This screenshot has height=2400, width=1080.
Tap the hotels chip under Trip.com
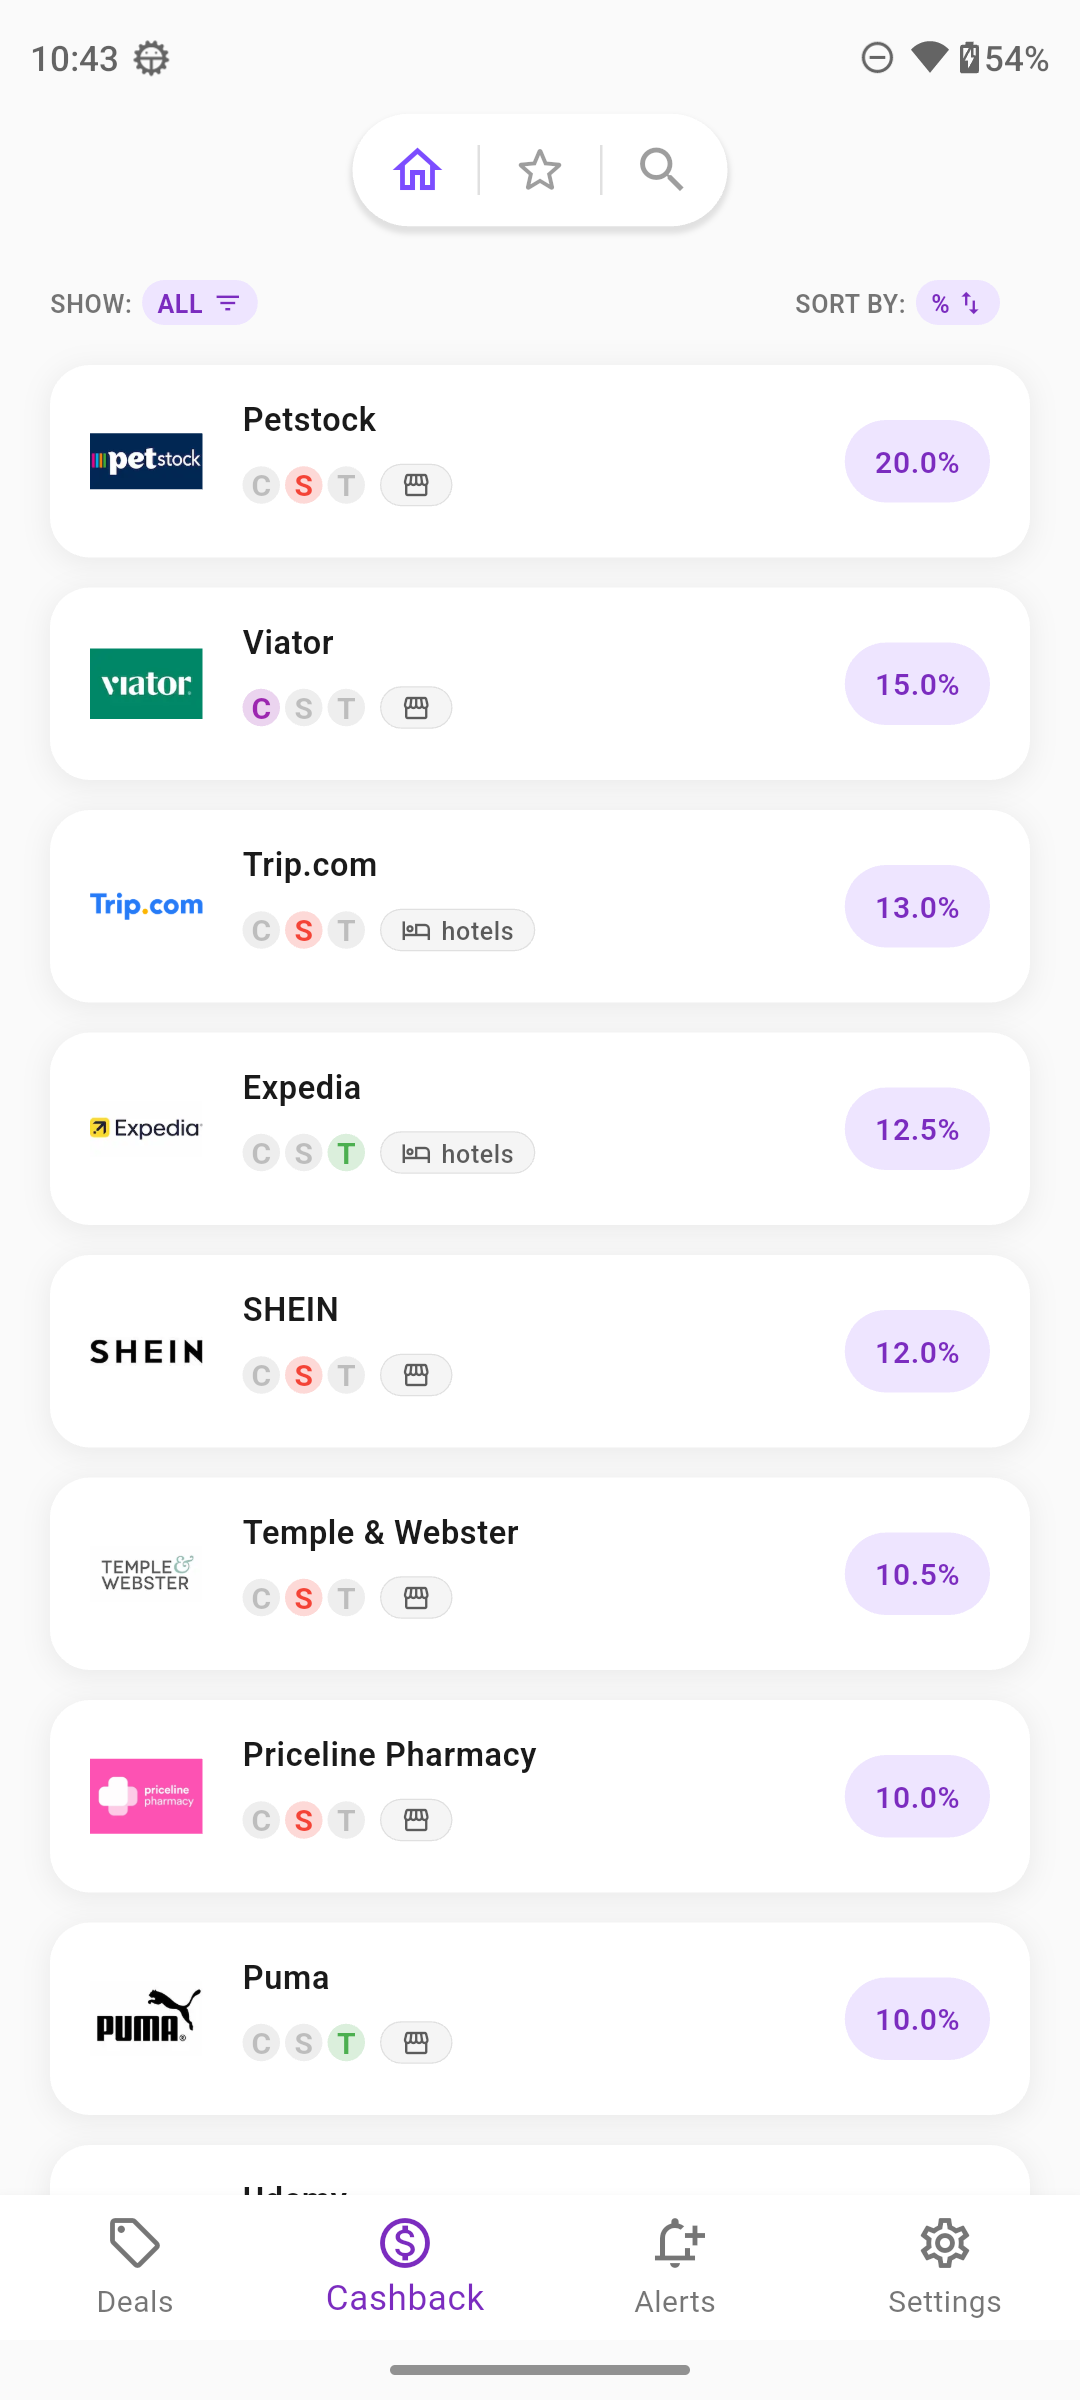pyautogui.click(x=457, y=931)
